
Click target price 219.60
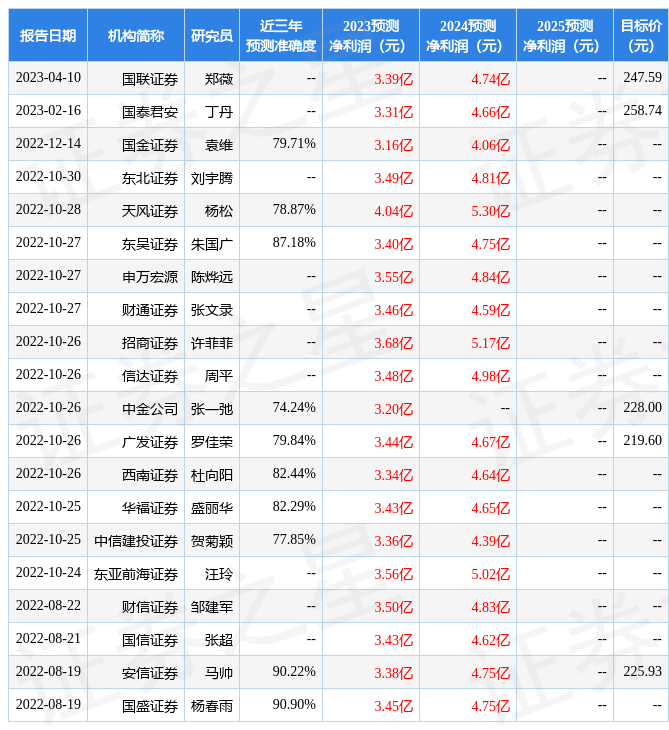tap(642, 441)
